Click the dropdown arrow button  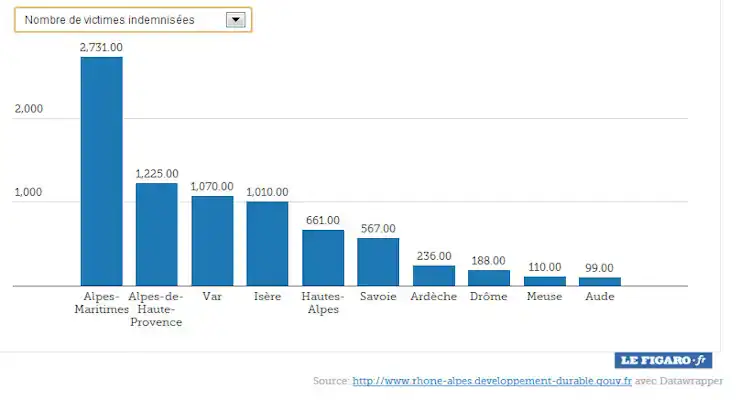coord(235,20)
